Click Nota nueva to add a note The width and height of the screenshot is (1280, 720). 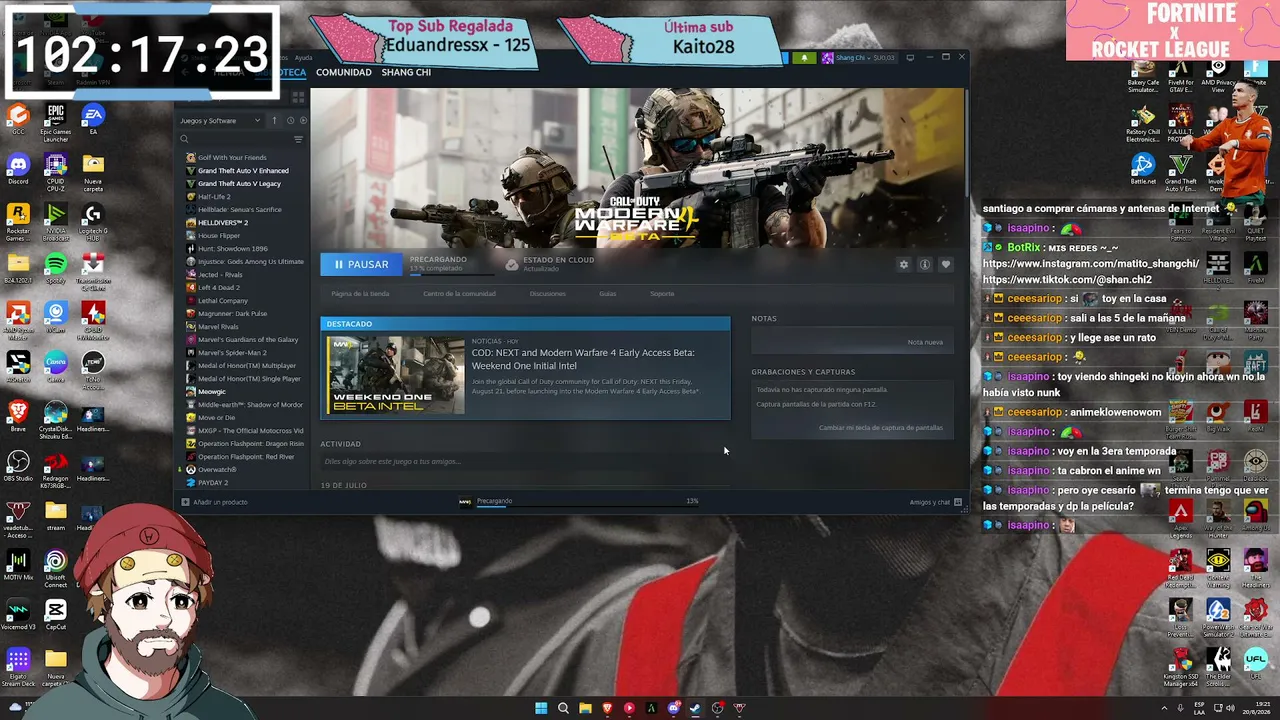tap(925, 342)
